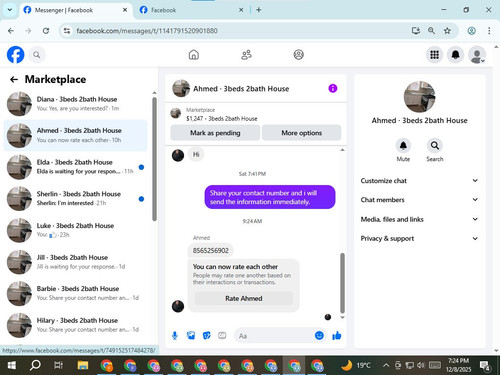Click Mark as pending button

pyautogui.click(x=215, y=133)
